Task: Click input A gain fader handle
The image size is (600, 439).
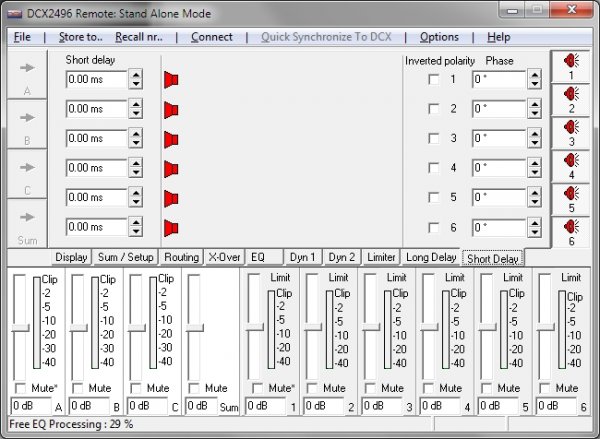Action: pyautogui.click(x=20, y=328)
